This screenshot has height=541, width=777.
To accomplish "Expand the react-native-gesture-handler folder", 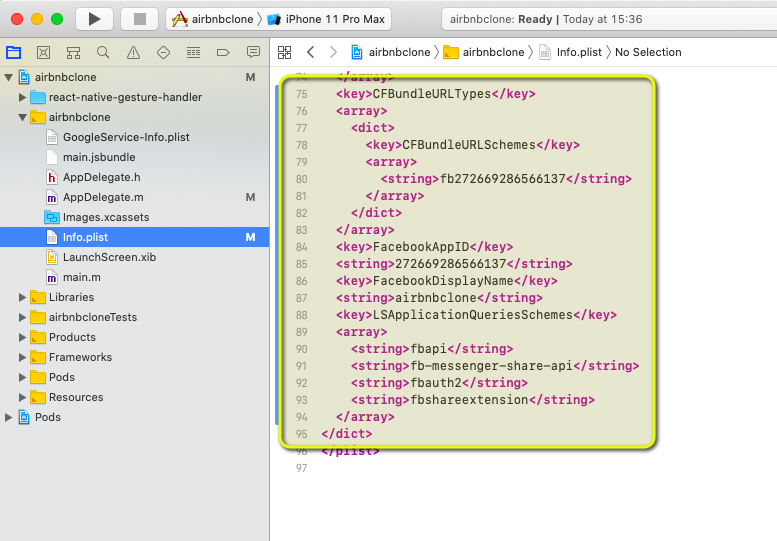I will (23, 97).
